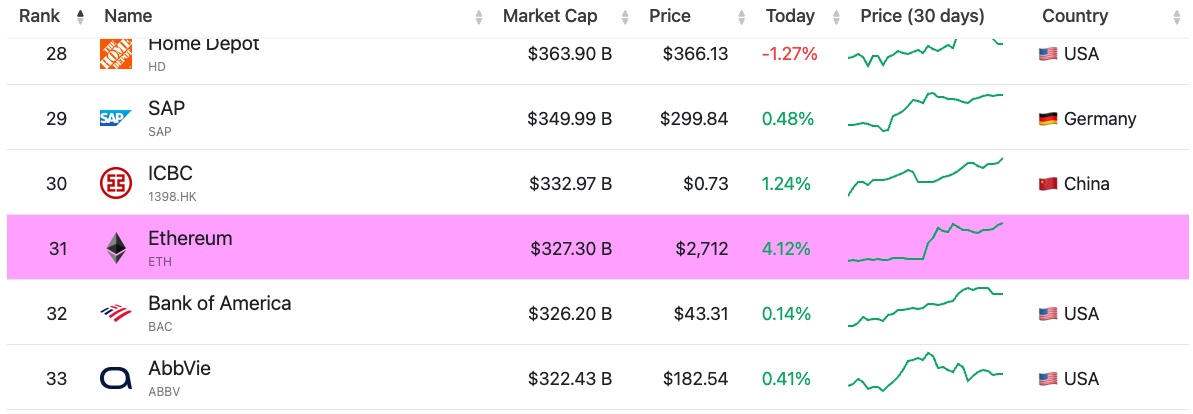Click the China flag in ICBC row

click(x=1048, y=184)
